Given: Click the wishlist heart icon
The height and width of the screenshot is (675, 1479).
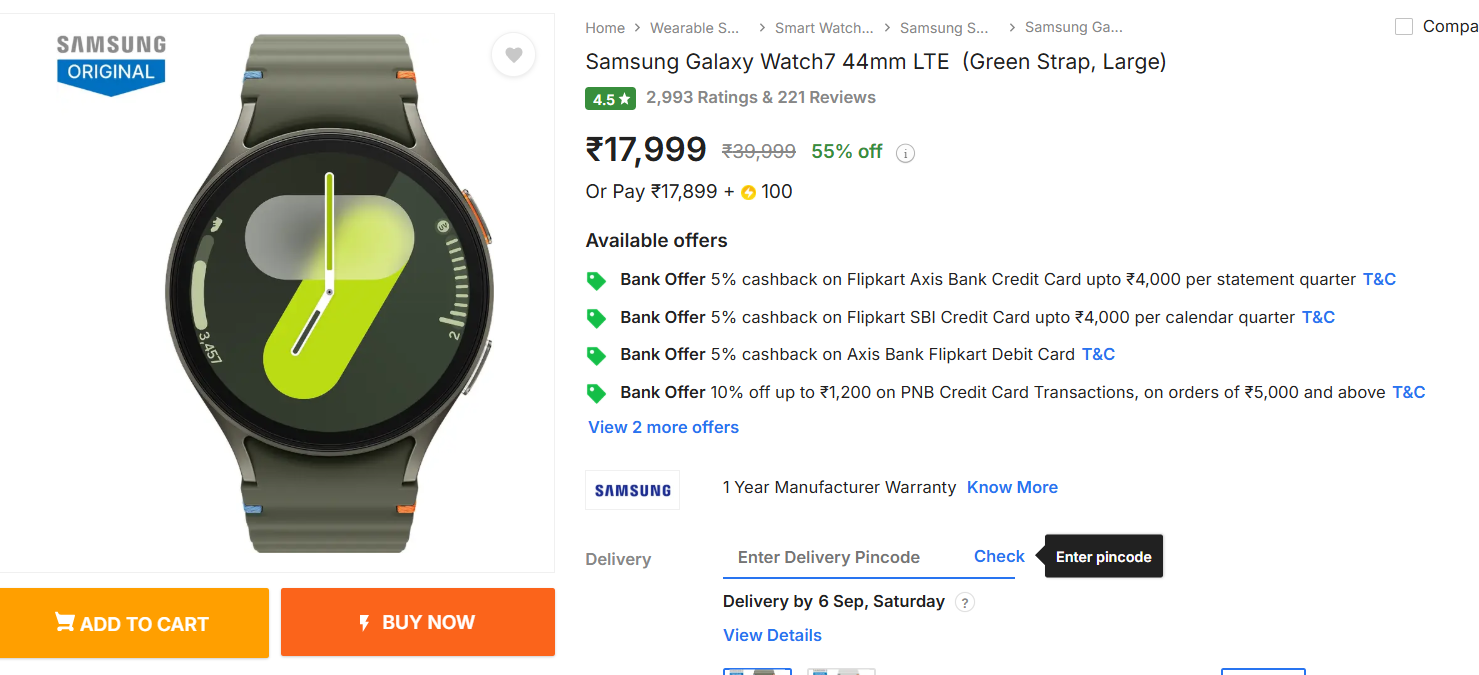Looking at the screenshot, I should (513, 55).
